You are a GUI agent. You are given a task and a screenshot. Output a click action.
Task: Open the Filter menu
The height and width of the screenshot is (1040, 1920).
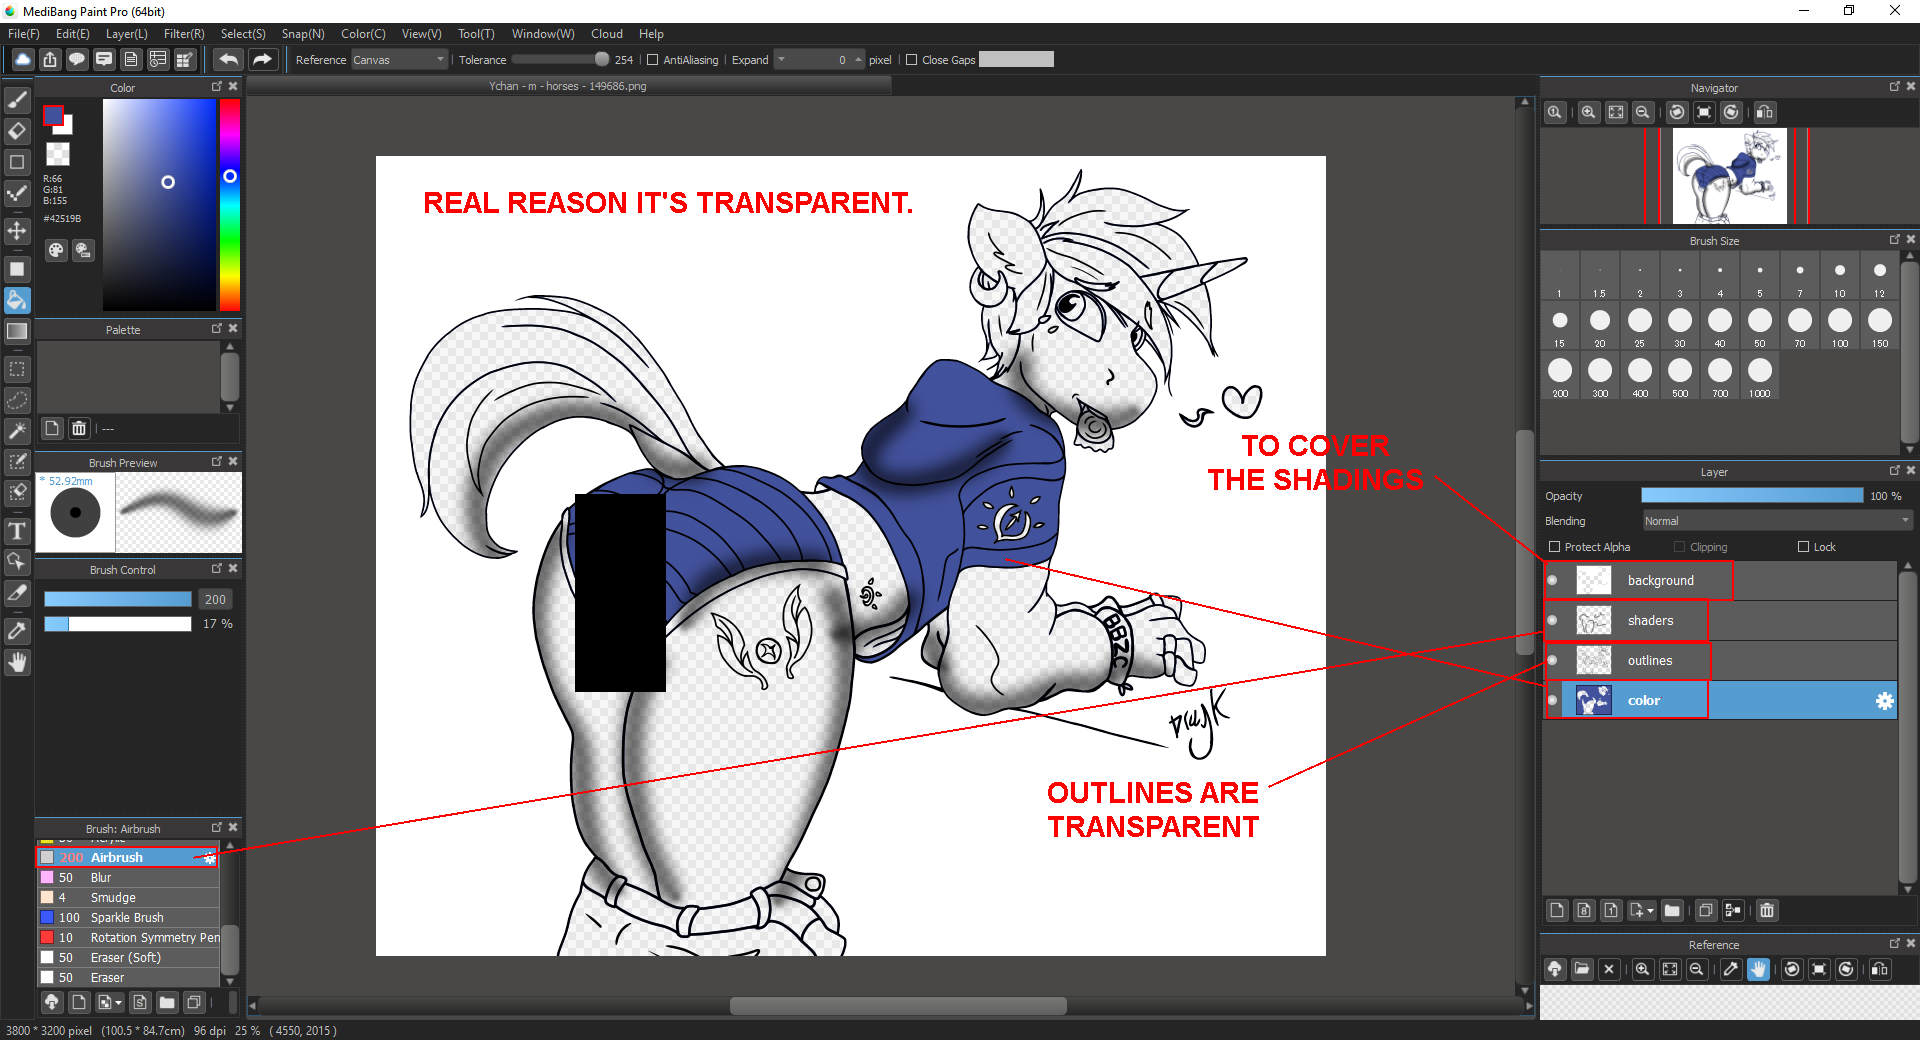184,34
